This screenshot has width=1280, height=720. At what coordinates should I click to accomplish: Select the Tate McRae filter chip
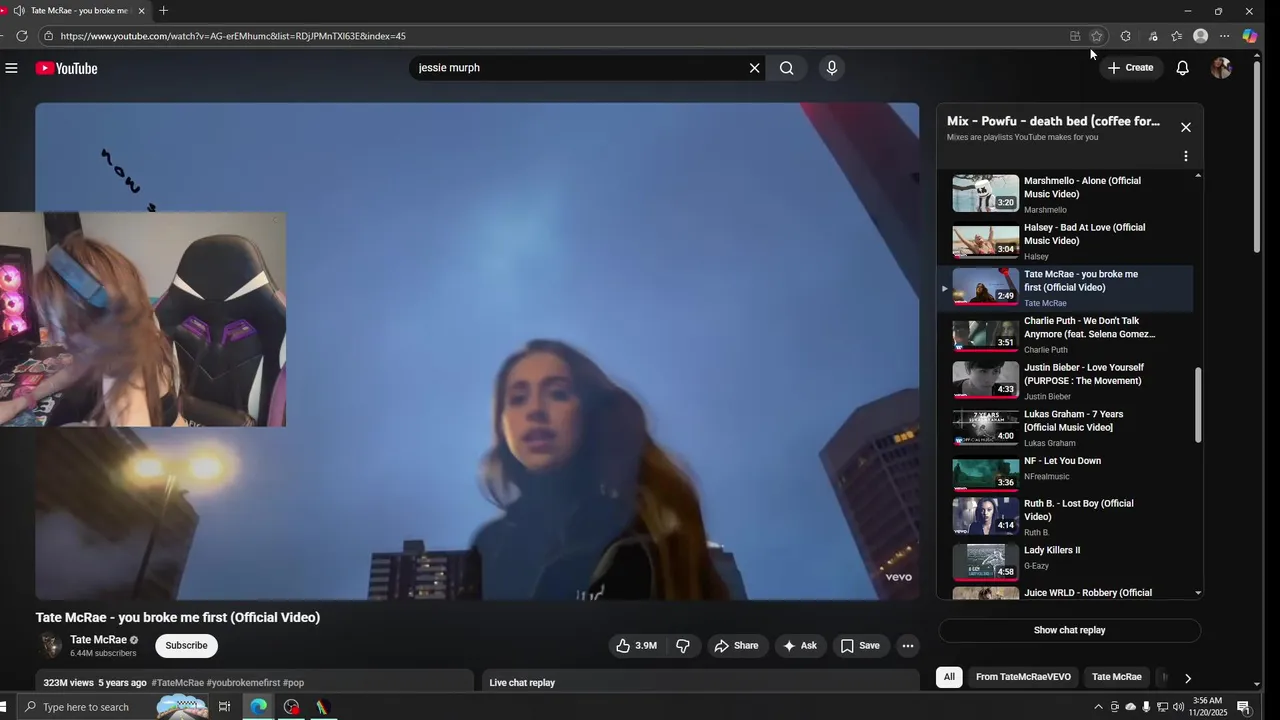click(1116, 677)
